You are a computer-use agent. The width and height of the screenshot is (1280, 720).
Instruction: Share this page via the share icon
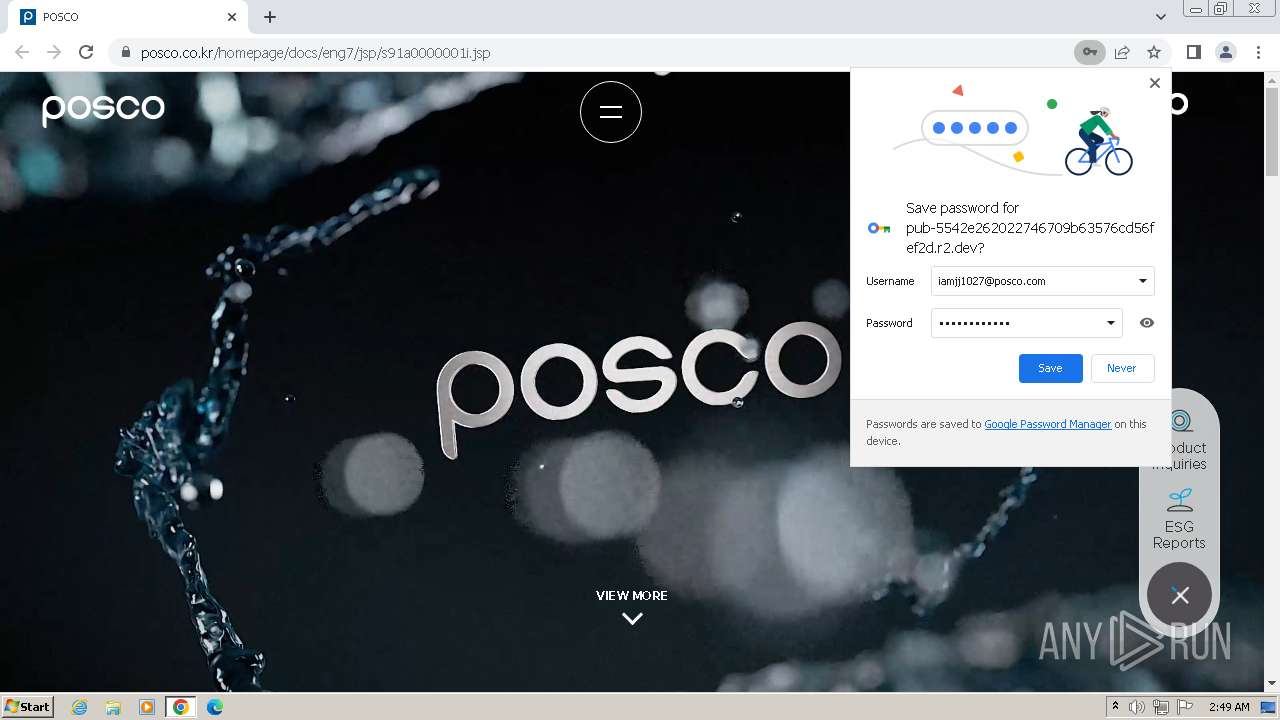click(1122, 52)
